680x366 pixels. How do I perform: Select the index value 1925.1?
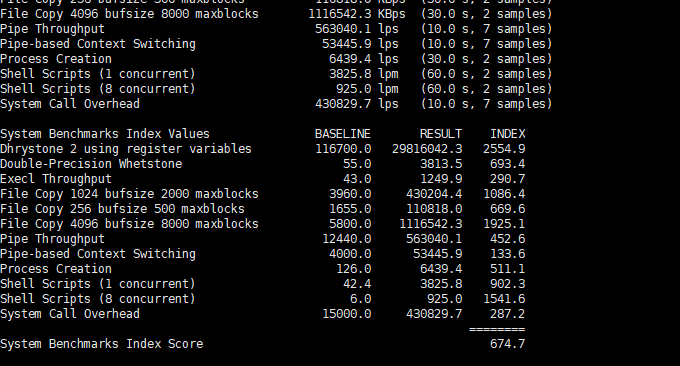coord(504,224)
